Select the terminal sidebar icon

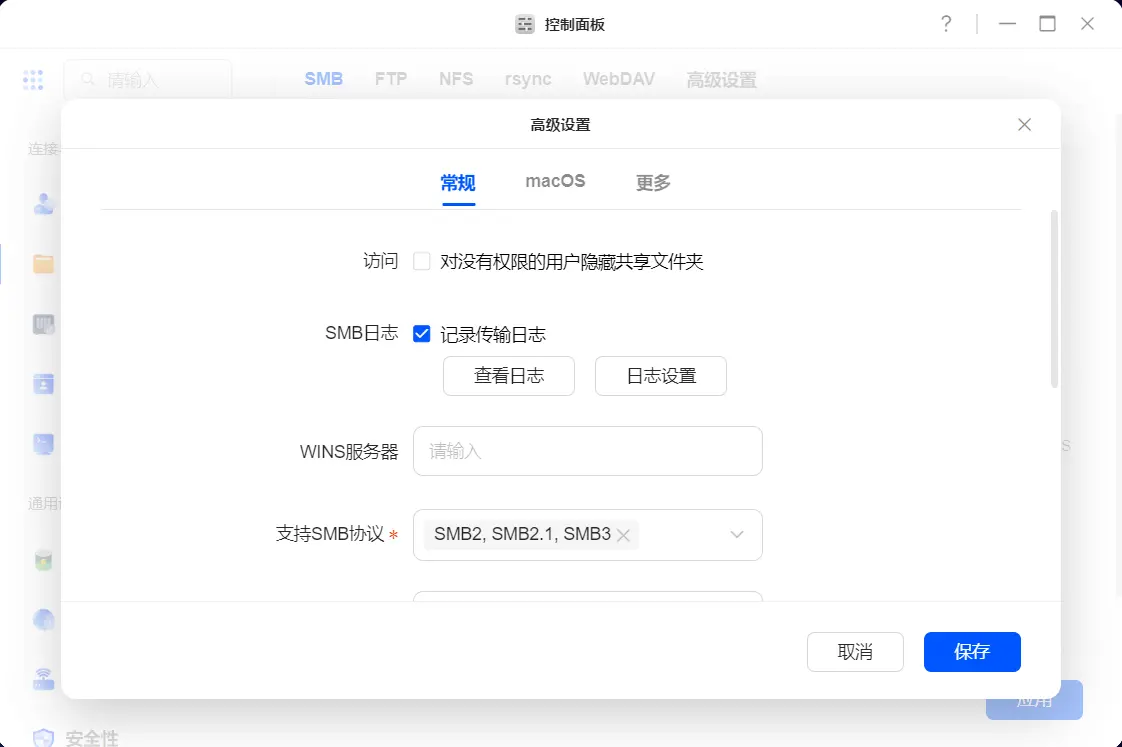coord(43,444)
